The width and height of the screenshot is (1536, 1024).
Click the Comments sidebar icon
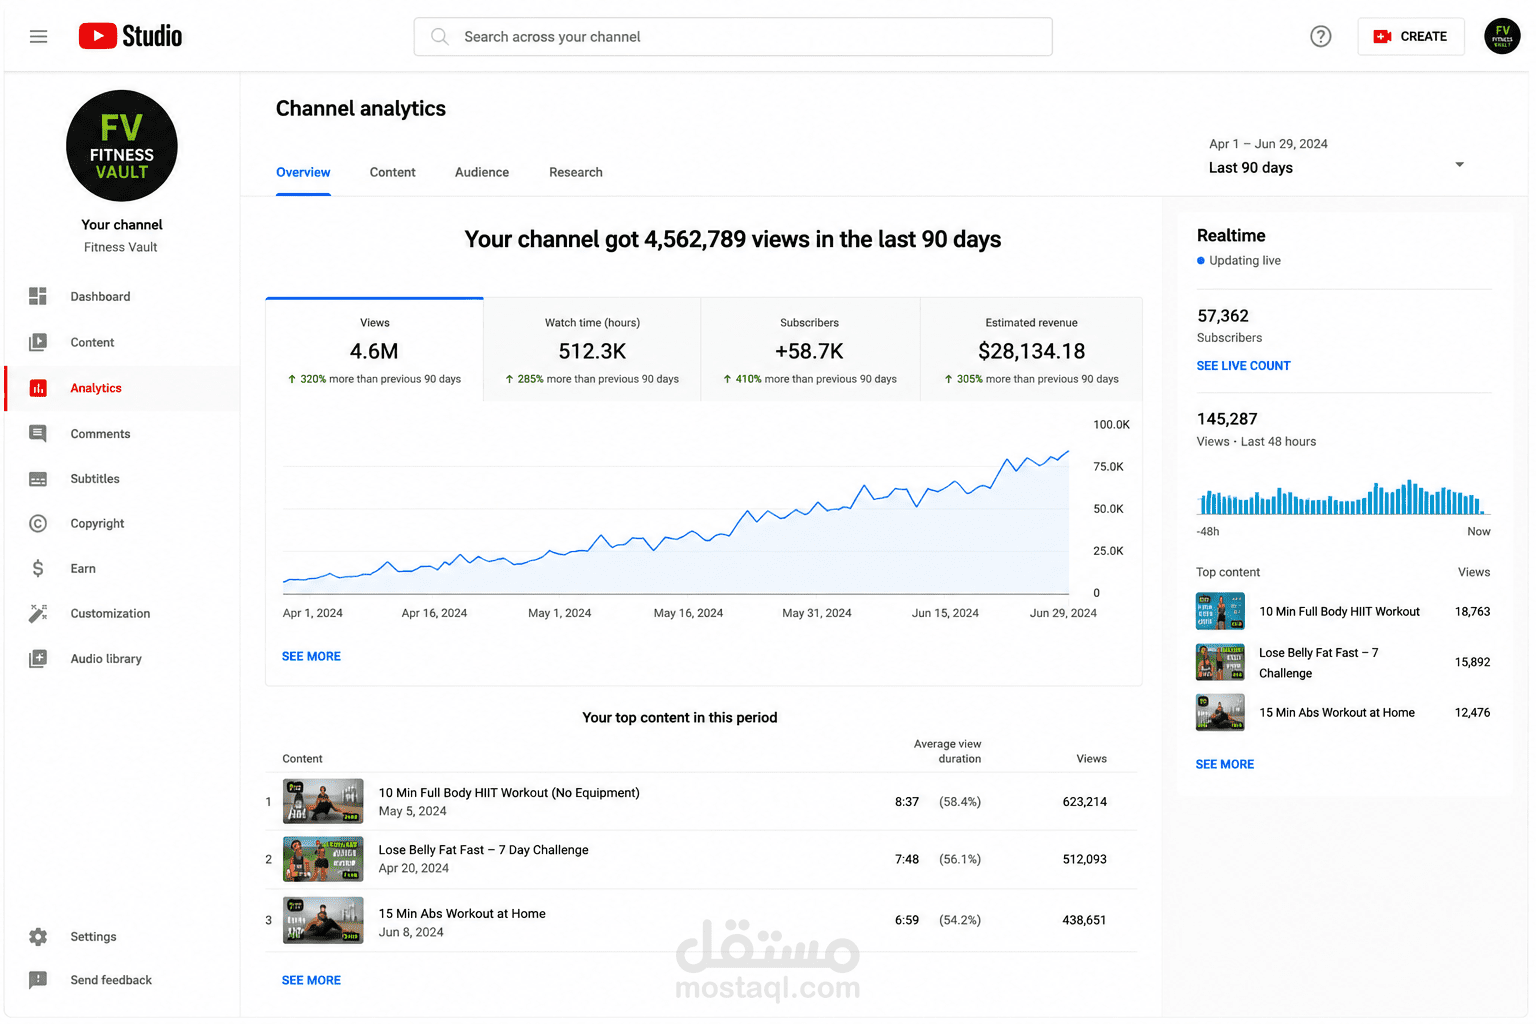pos(38,434)
